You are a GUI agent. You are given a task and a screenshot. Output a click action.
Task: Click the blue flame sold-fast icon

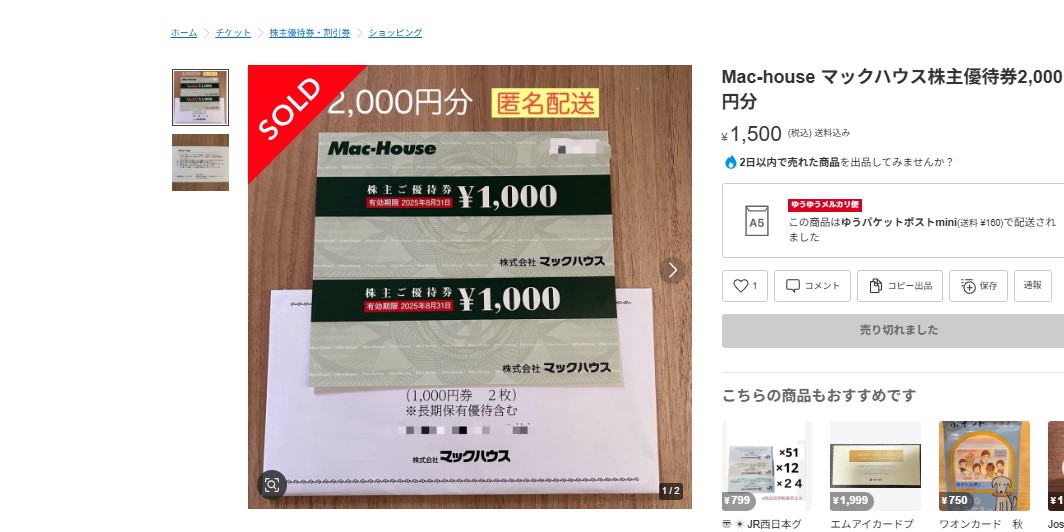[x=730, y=162]
